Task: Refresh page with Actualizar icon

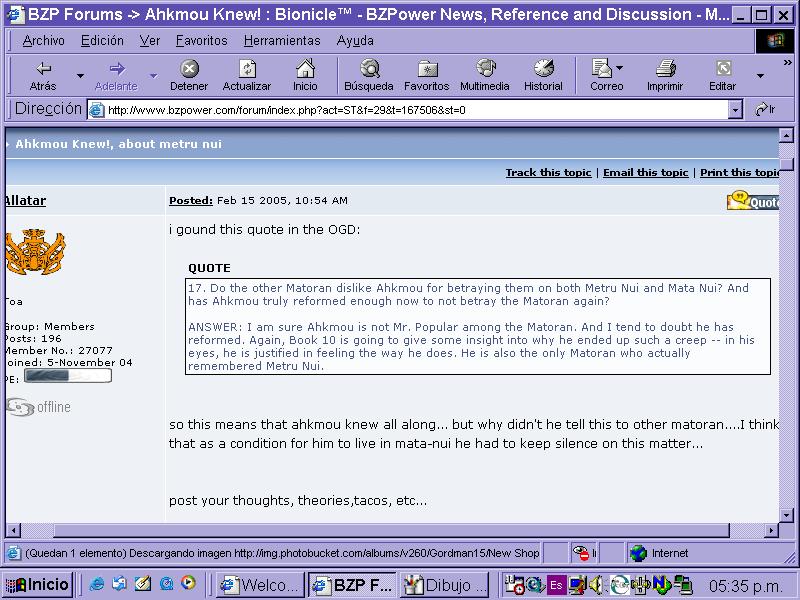Action: pos(247,69)
